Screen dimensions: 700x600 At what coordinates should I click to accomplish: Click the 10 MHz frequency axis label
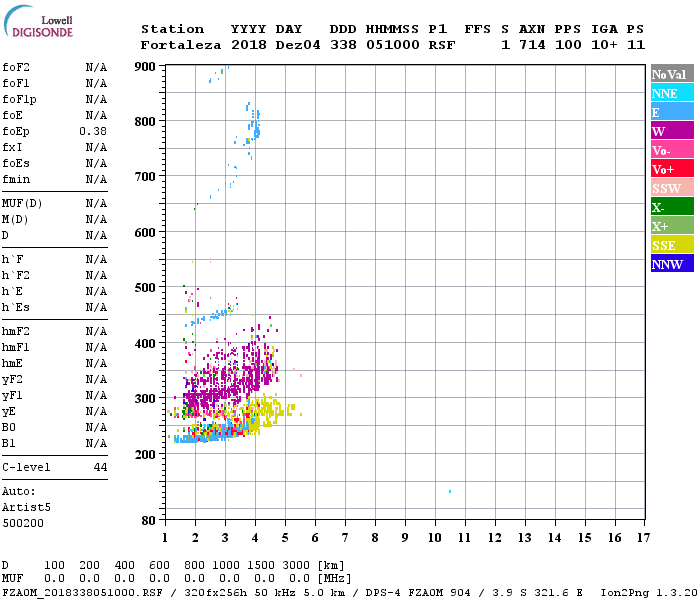click(x=435, y=538)
